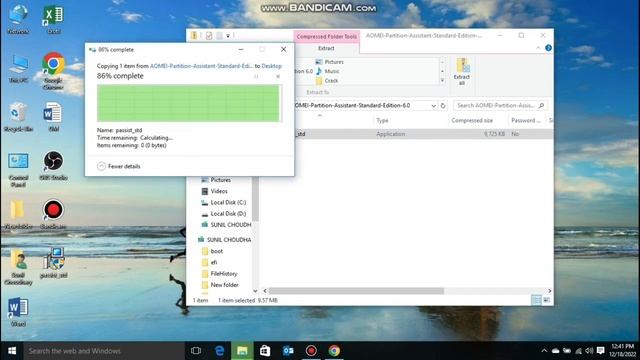640x360 pixels.
Task: Open the Network desktop icon
Action: tap(18, 19)
